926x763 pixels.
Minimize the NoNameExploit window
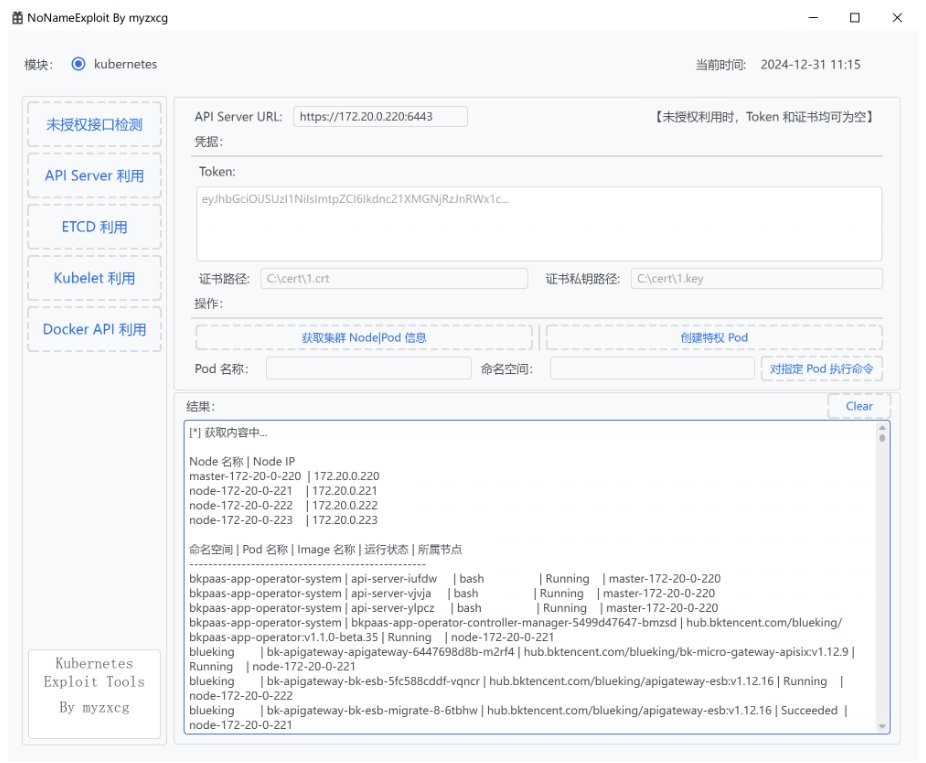pos(813,18)
